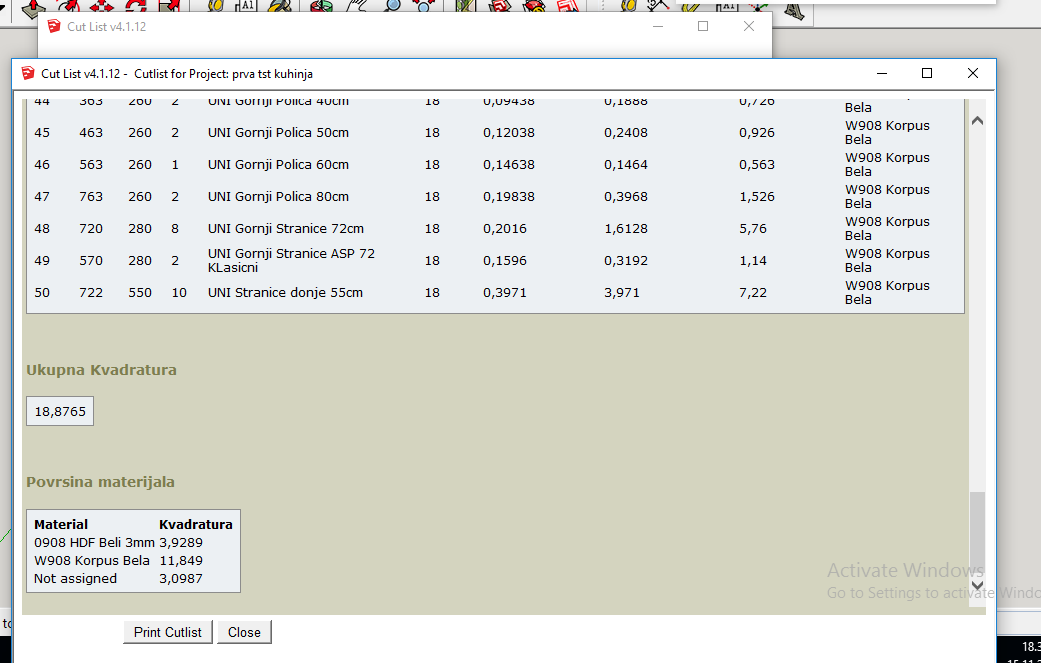Select the Move tool in SketchUp toolbar
Image resolution: width=1041 pixels, height=663 pixels.
coord(102,7)
